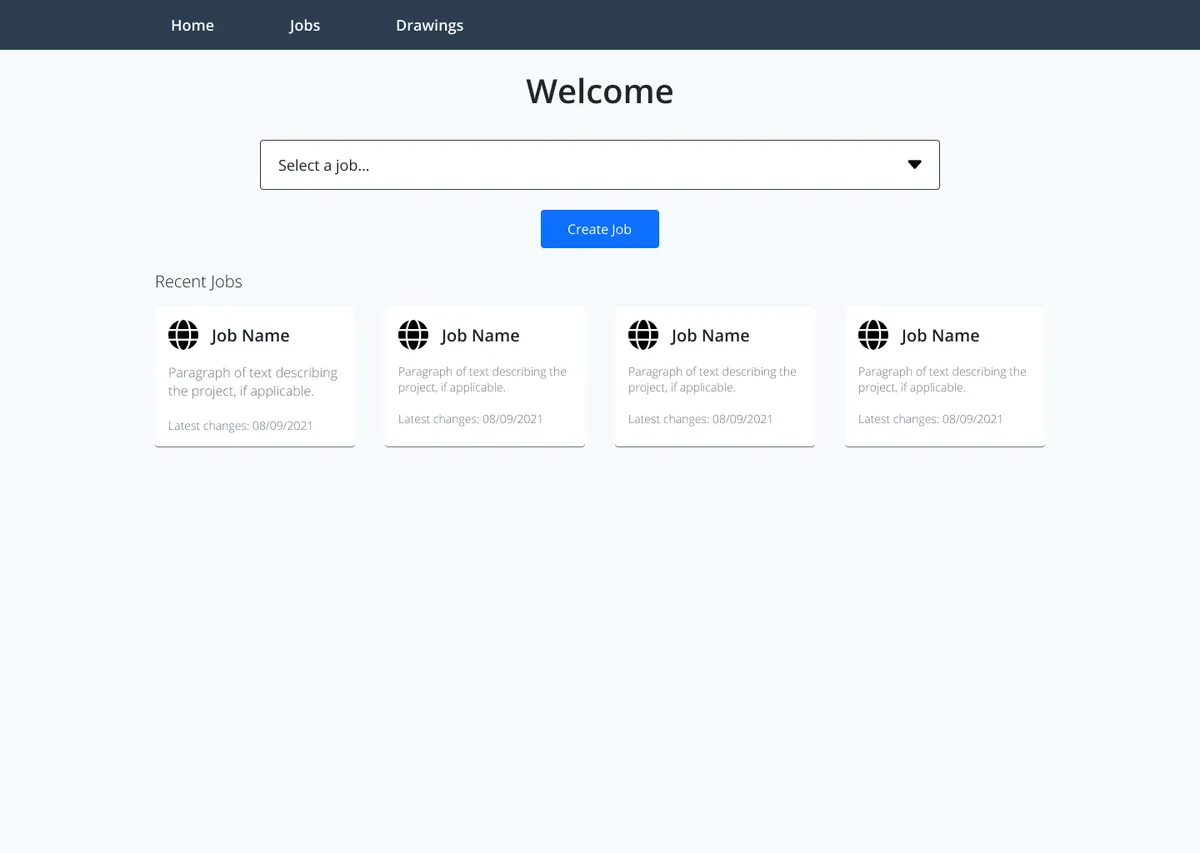
Task: Click description paragraph in first job card
Action: pos(253,382)
